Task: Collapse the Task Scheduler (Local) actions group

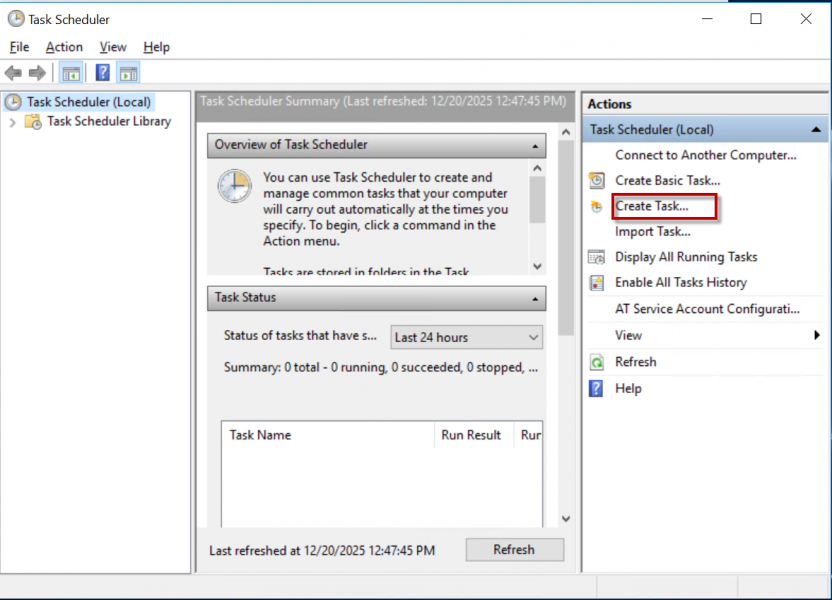Action: coord(817,130)
